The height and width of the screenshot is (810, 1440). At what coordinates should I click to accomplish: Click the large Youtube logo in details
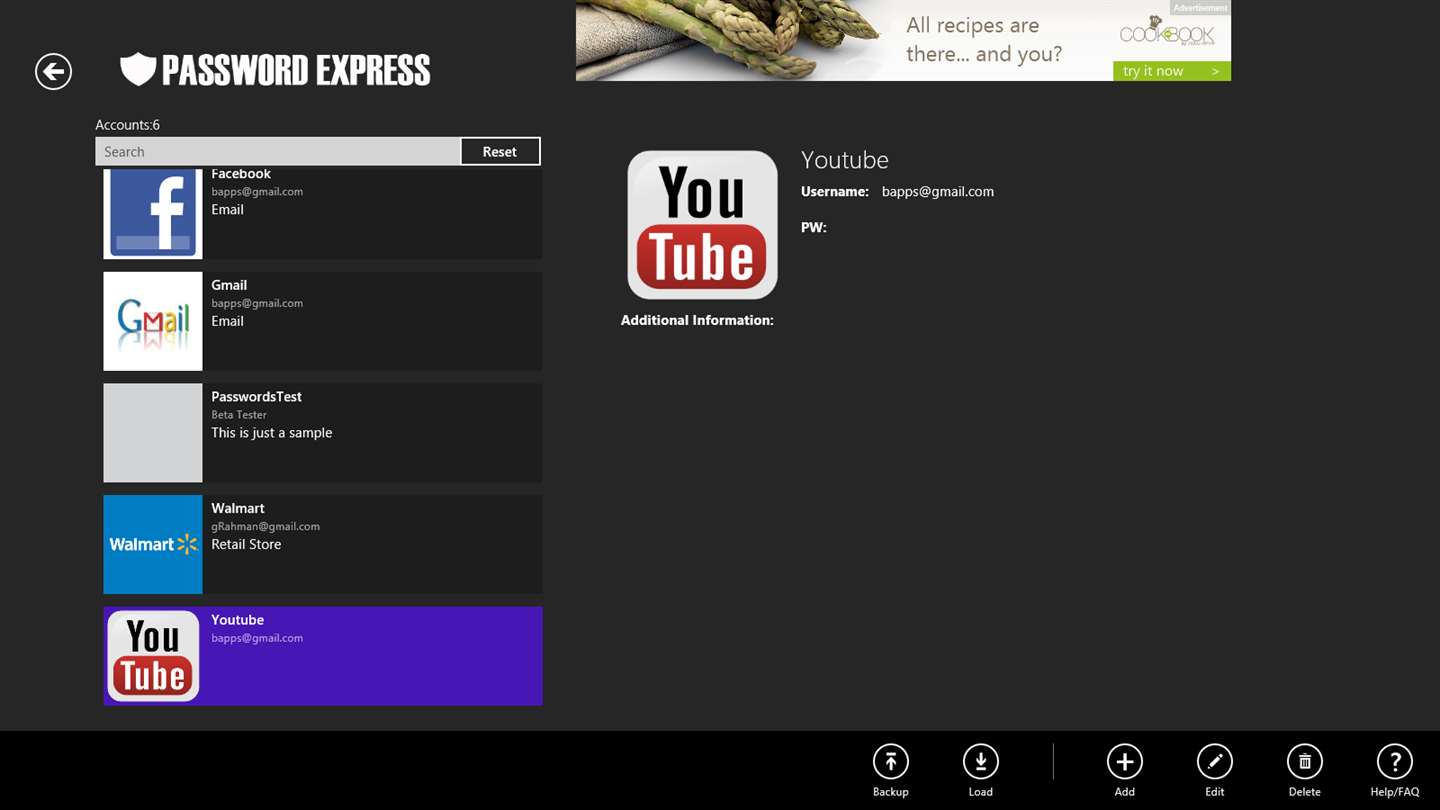(x=702, y=225)
